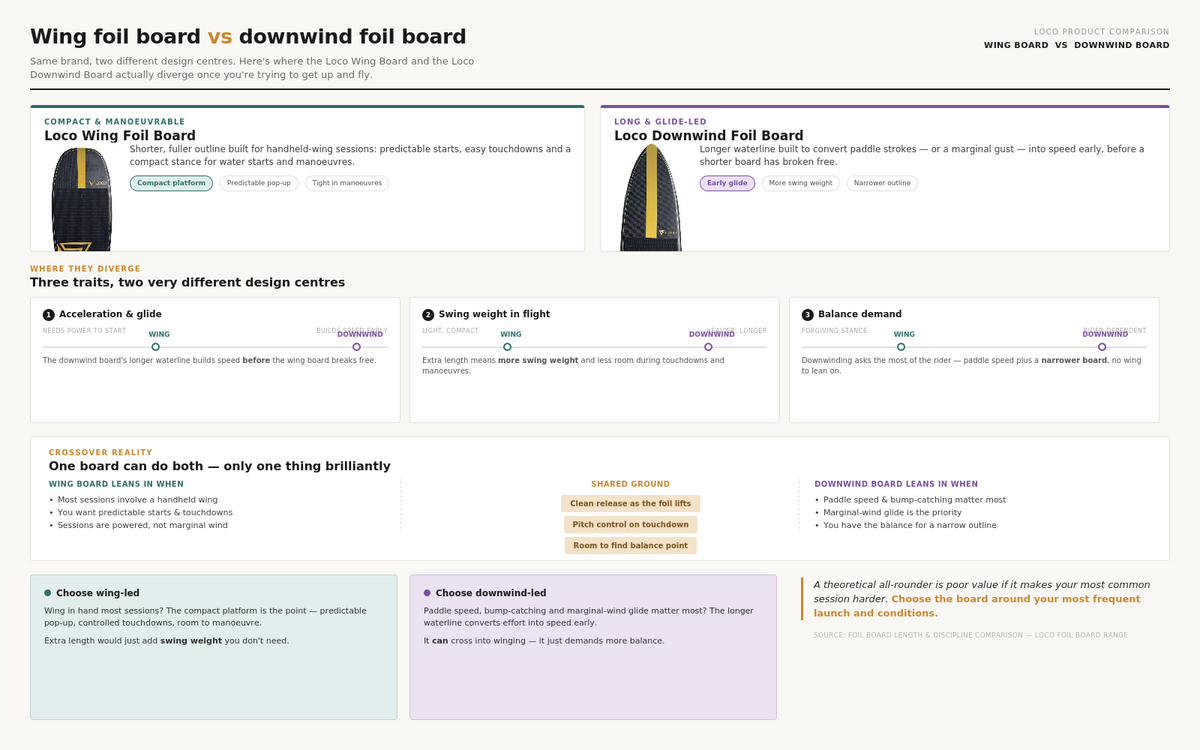Click the 'Wing Board vs Downwind Board' header text

tap(1076, 45)
